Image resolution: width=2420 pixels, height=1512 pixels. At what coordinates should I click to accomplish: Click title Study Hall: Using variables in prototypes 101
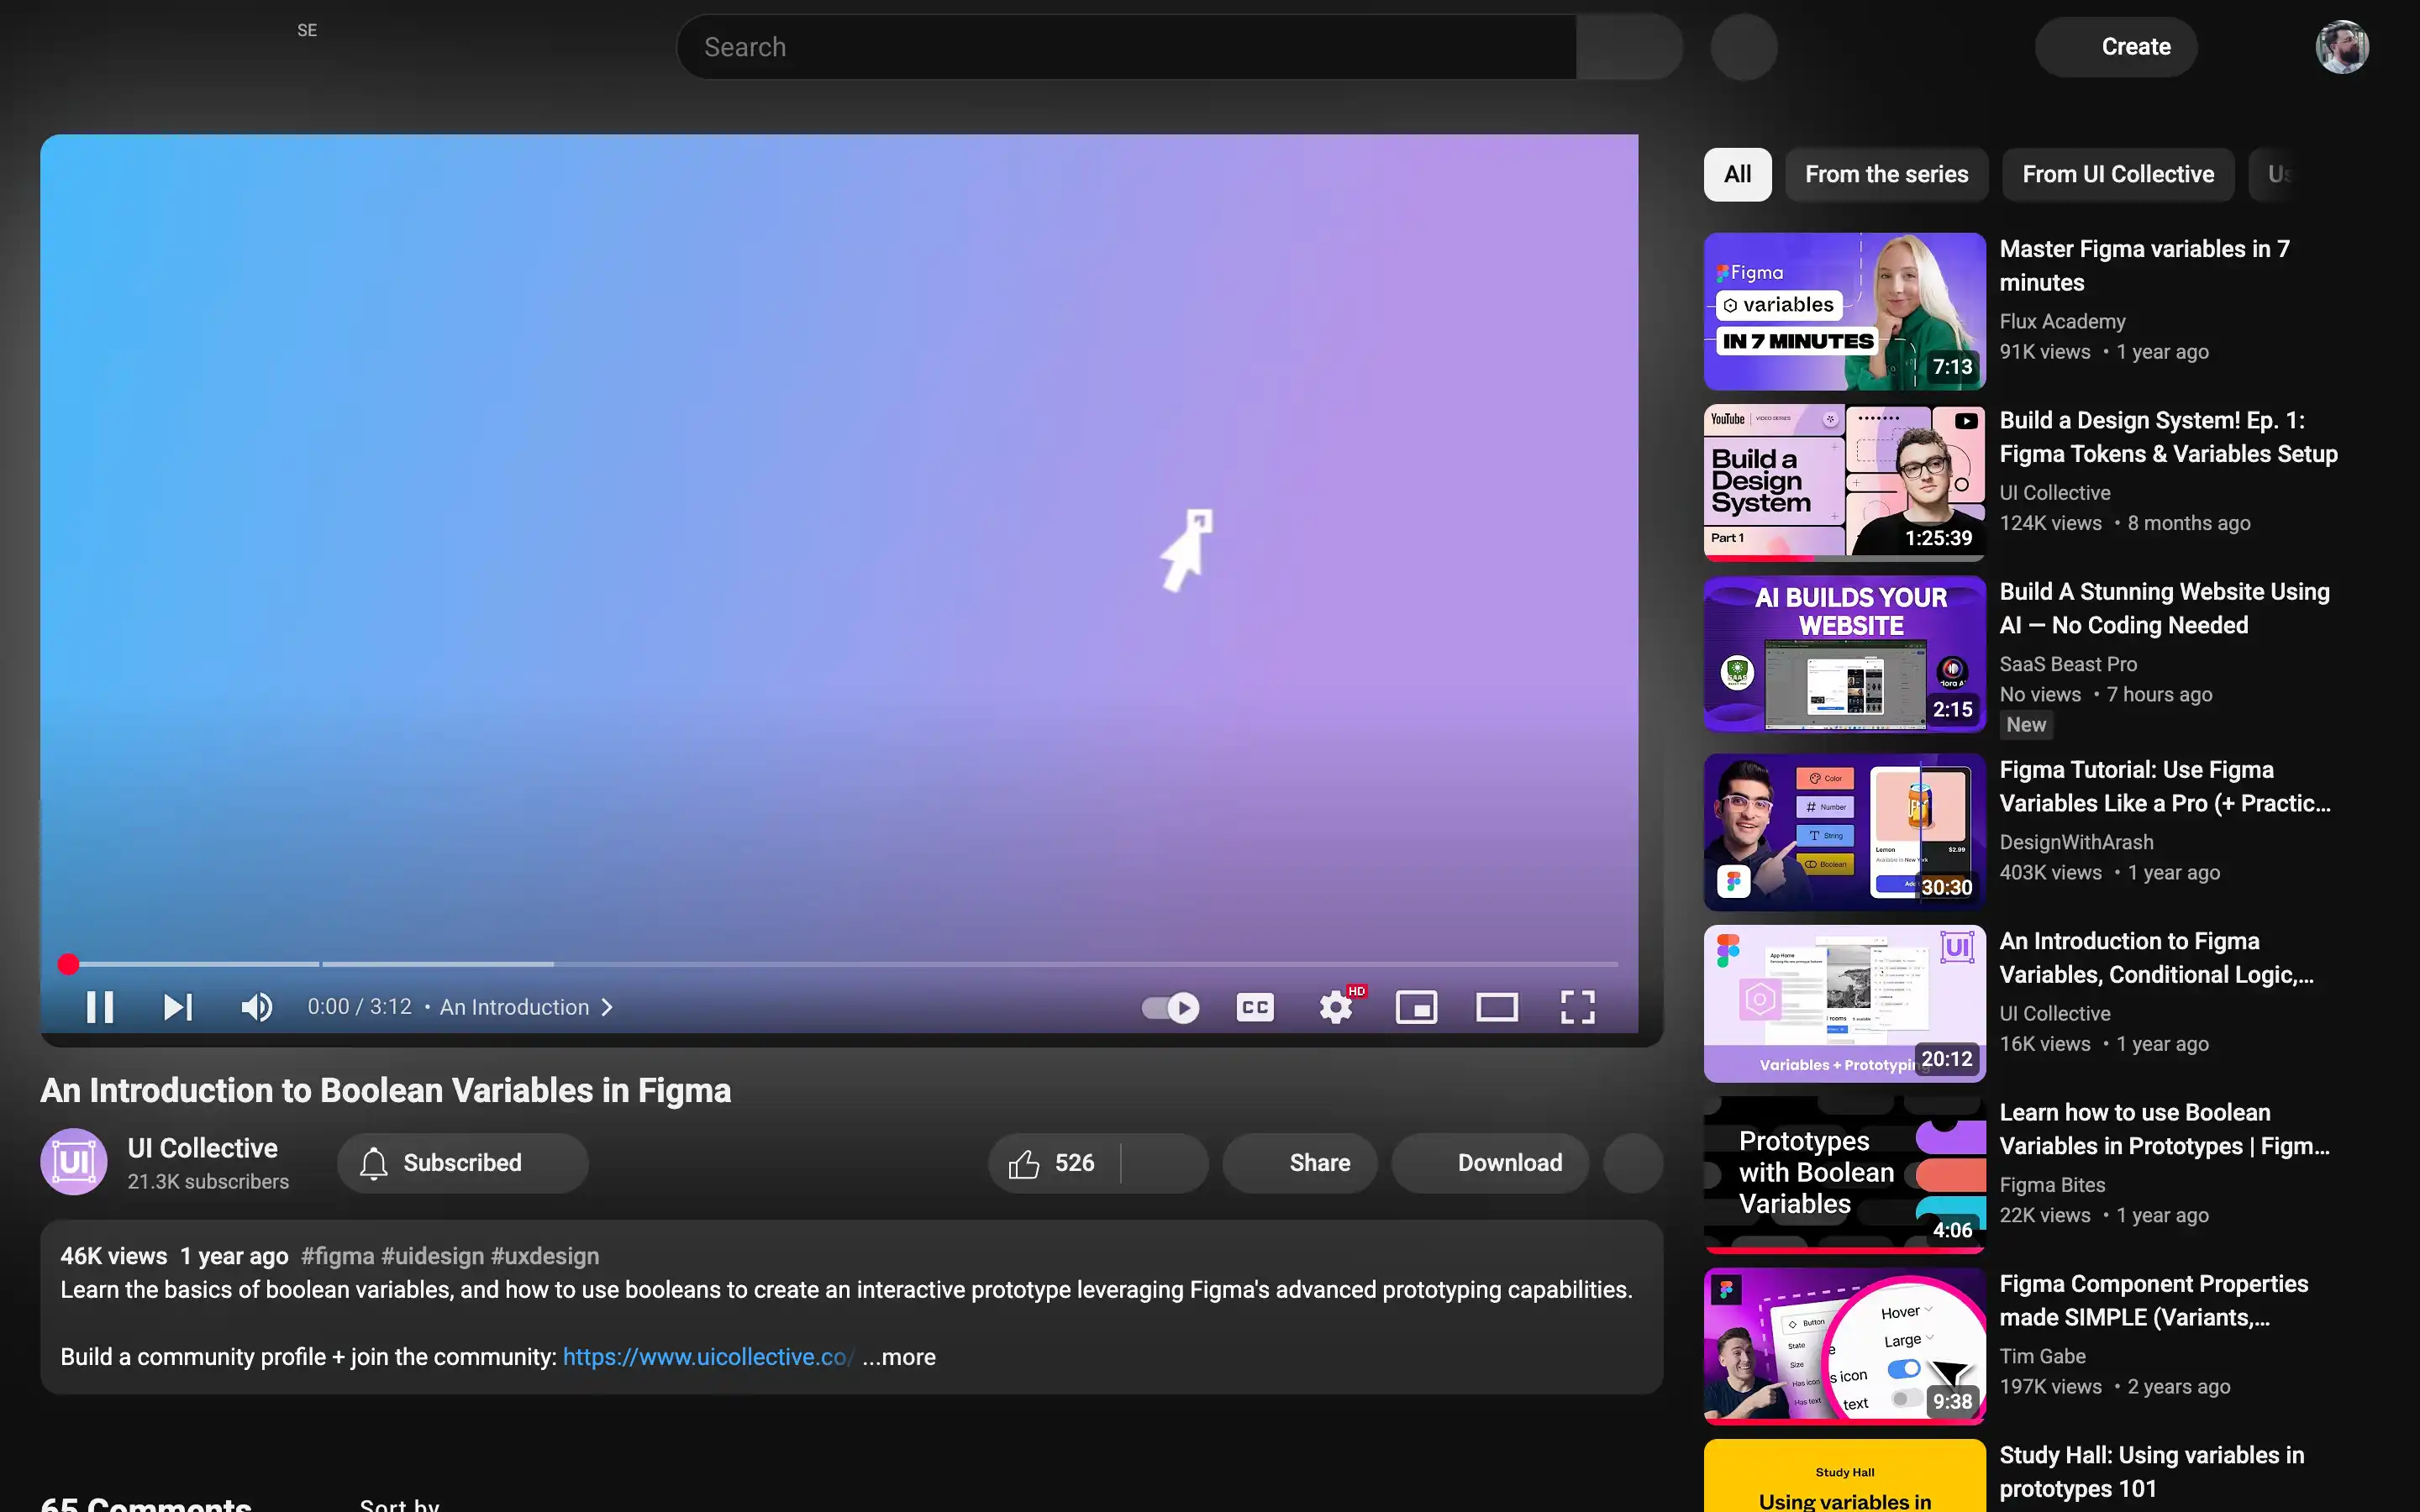tap(2152, 1472)
